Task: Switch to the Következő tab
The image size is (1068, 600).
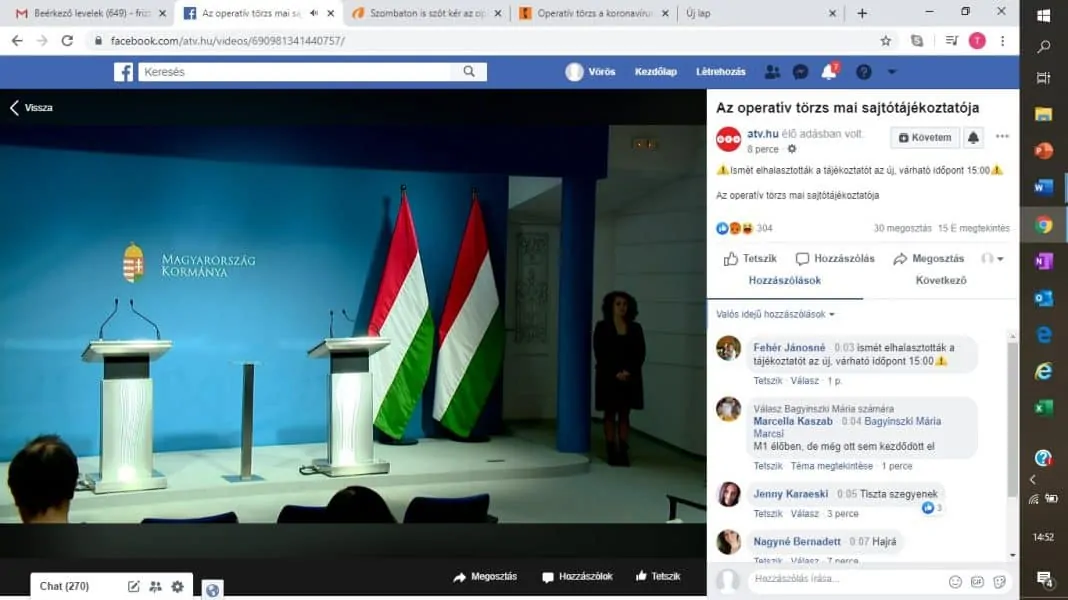Action: (x=941, y=281)
